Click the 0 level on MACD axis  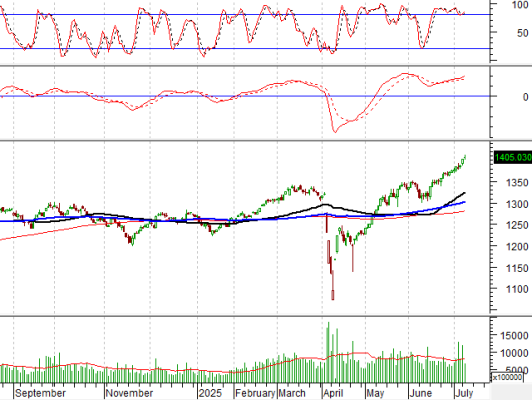[525, 97]
